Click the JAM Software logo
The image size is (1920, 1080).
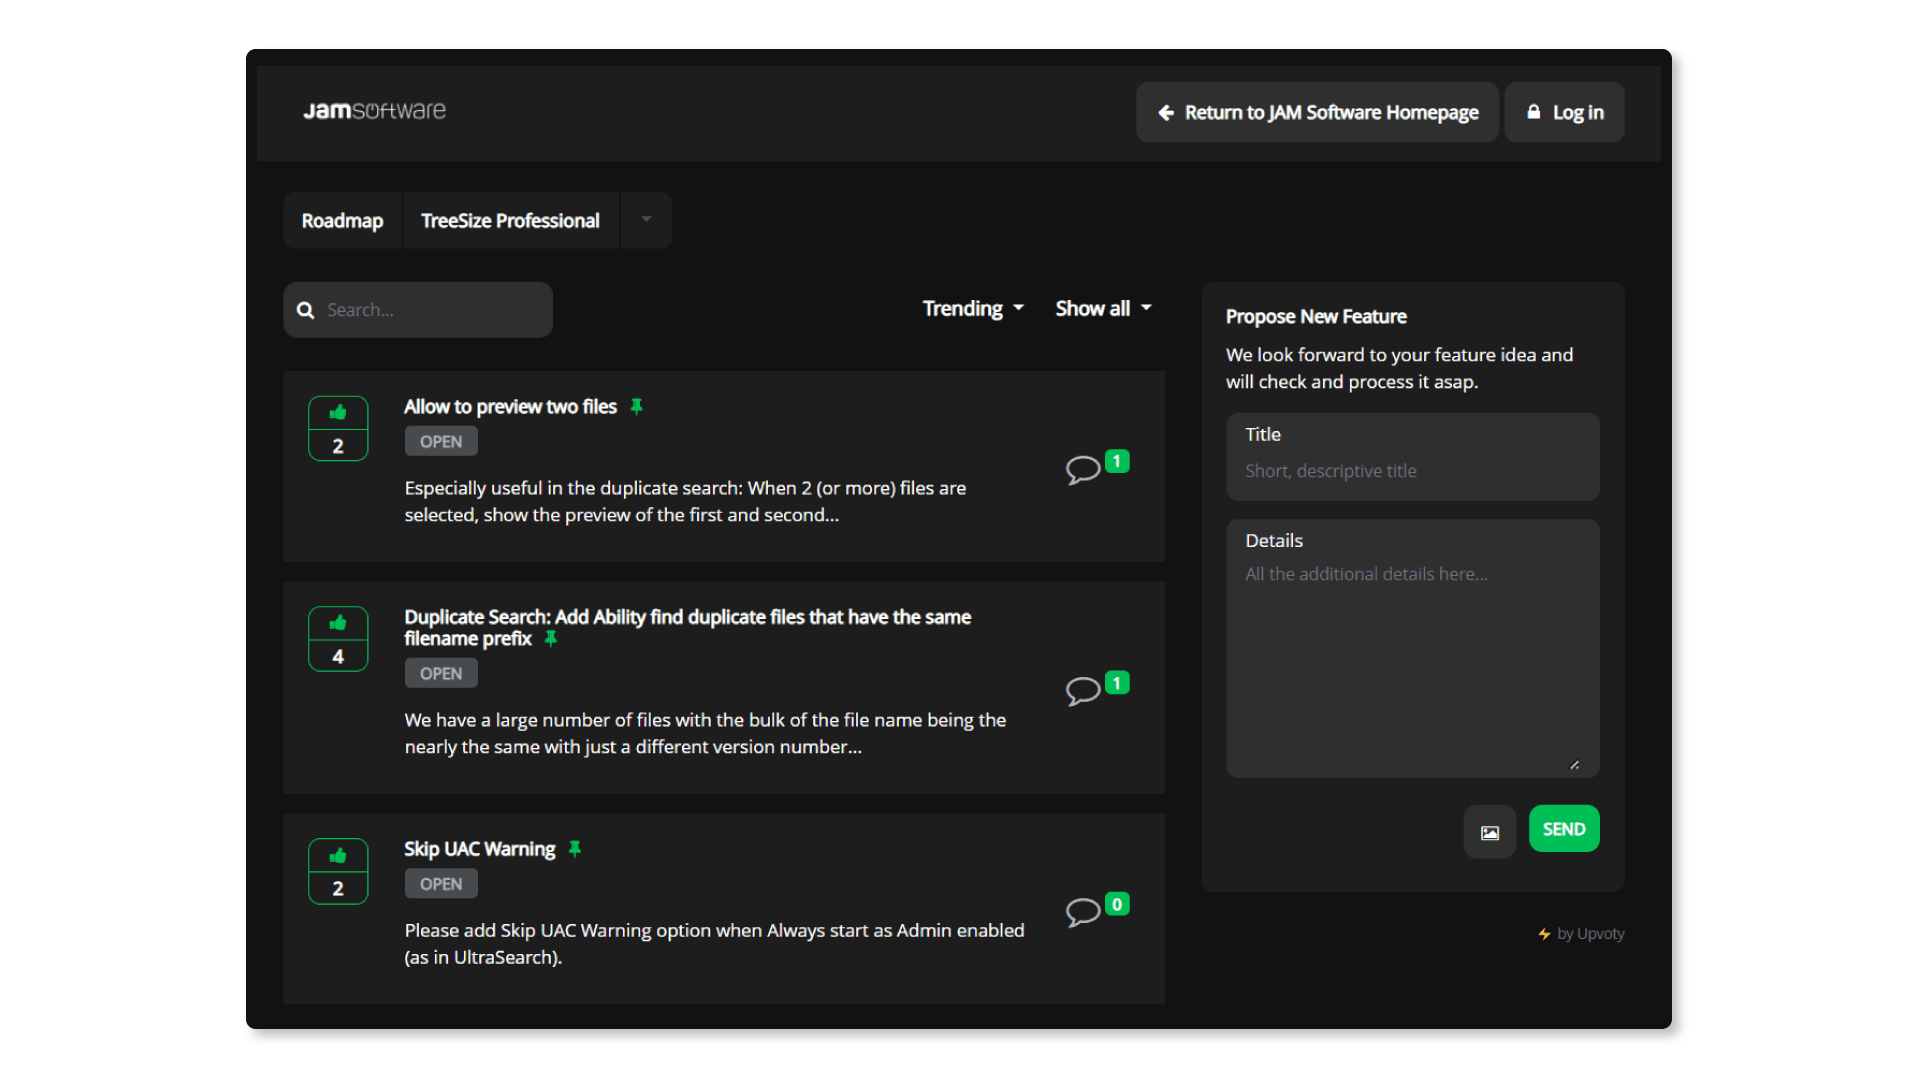click(x=375, y=111)
